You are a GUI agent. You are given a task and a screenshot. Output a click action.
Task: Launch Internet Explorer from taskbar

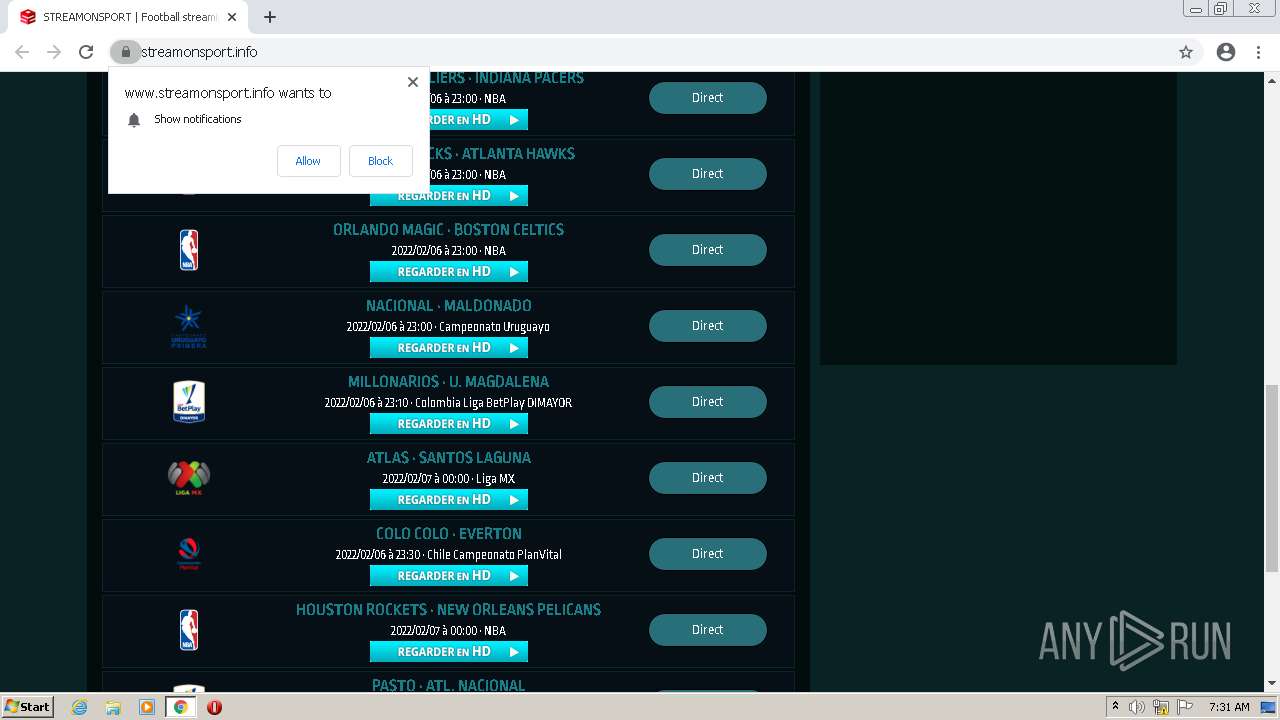79,707
